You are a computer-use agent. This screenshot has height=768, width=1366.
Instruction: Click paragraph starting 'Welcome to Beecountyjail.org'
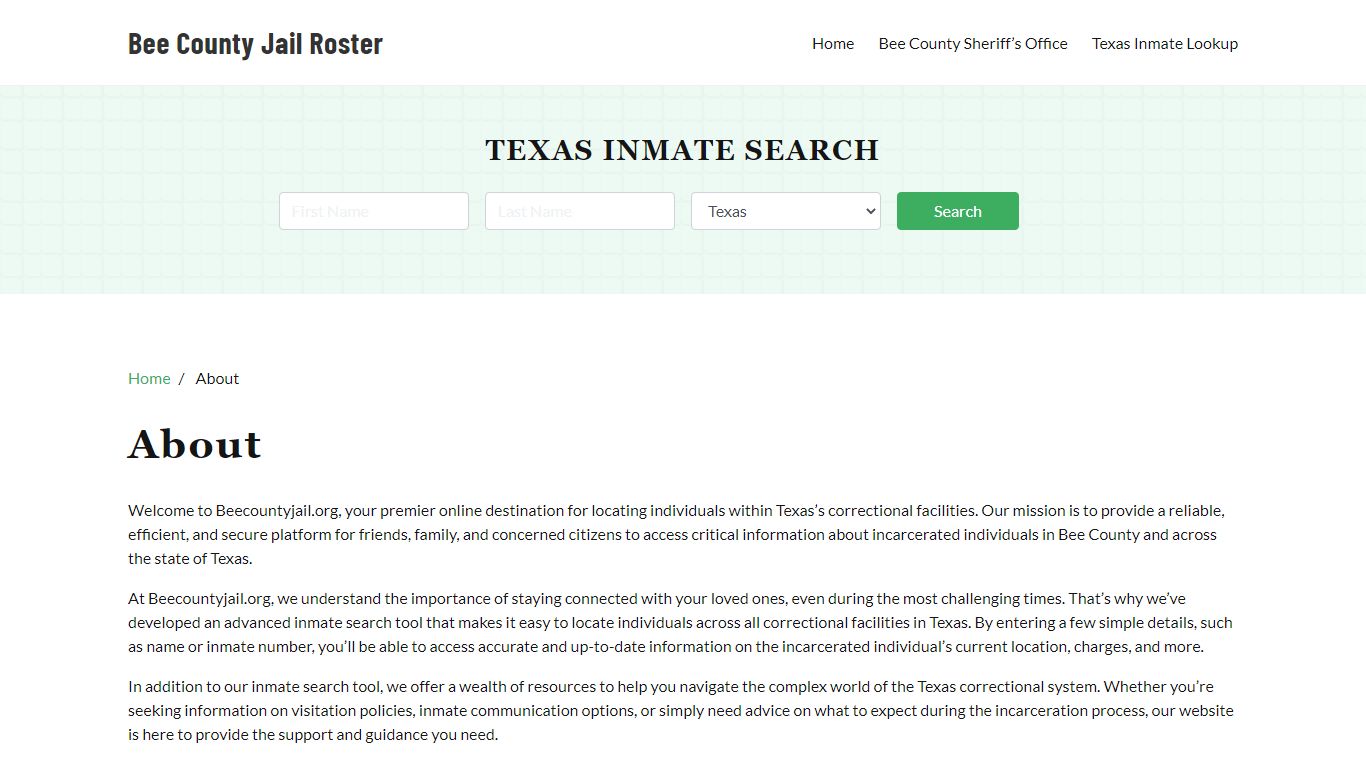(682, 534)
